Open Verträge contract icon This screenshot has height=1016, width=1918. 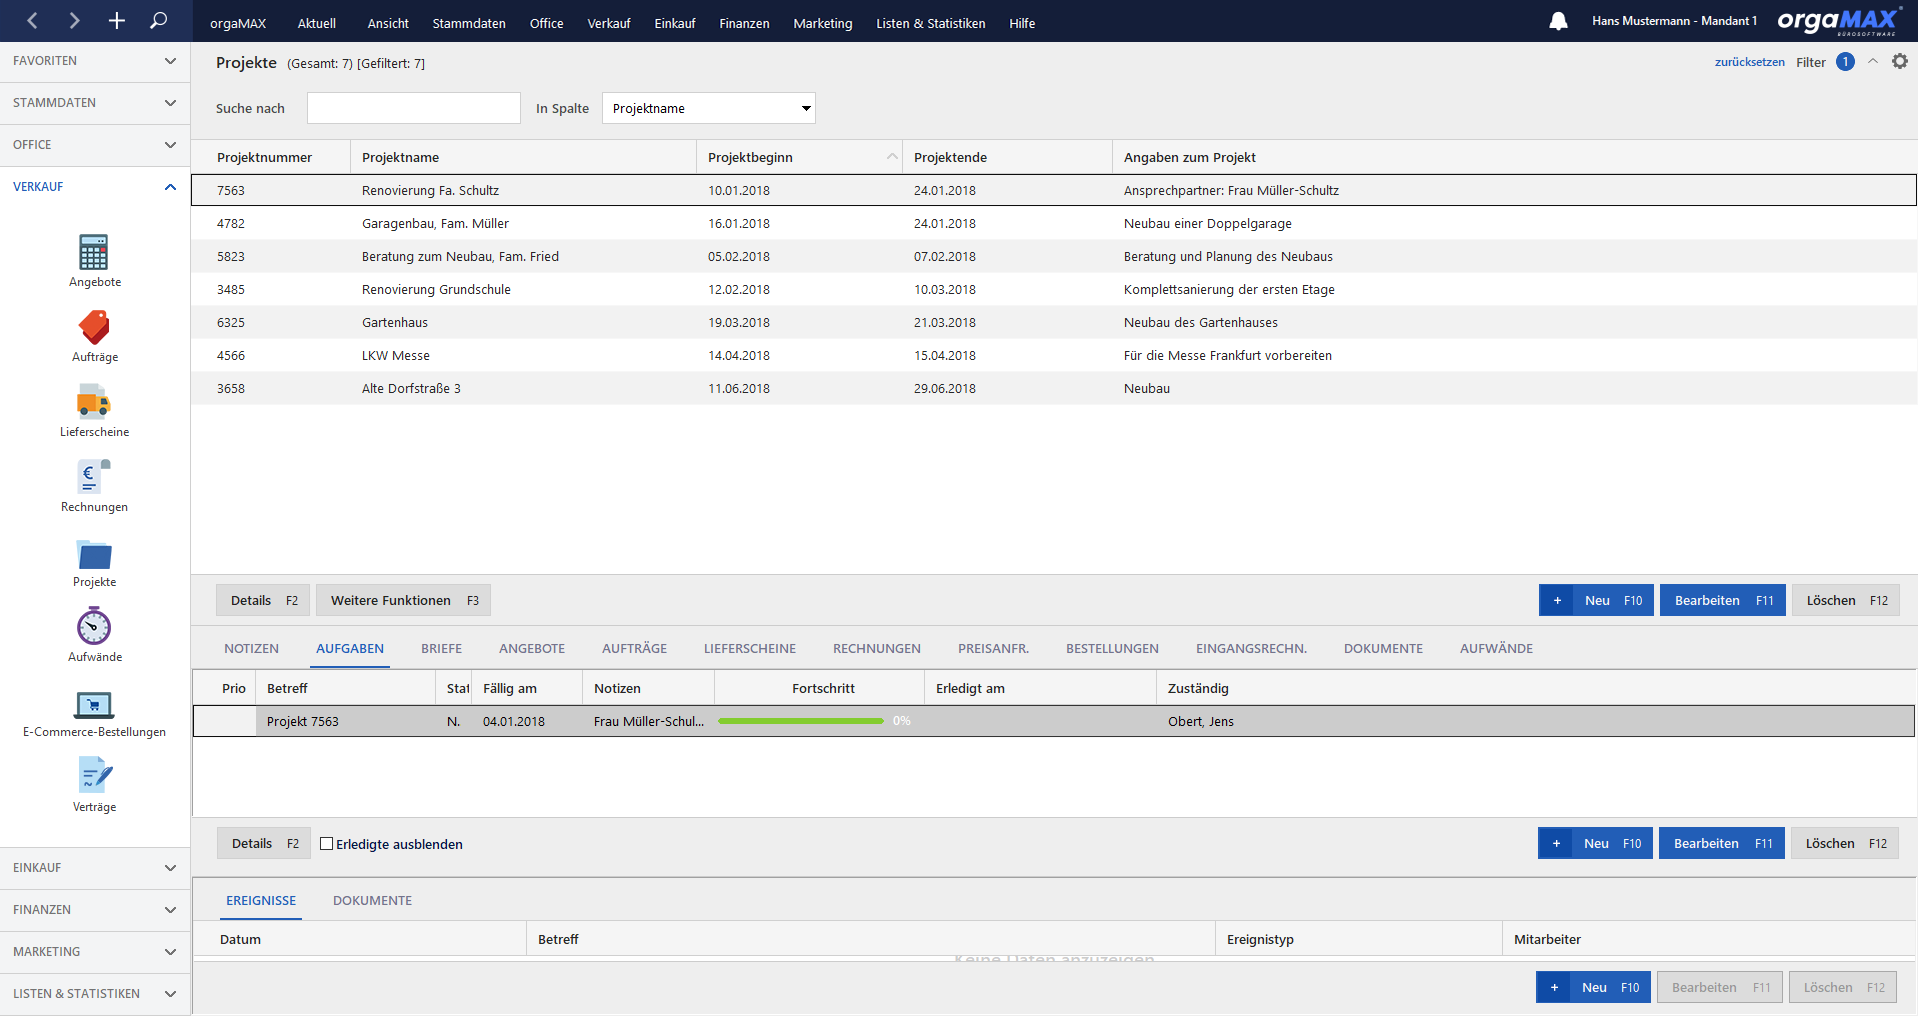pos(94,775)
